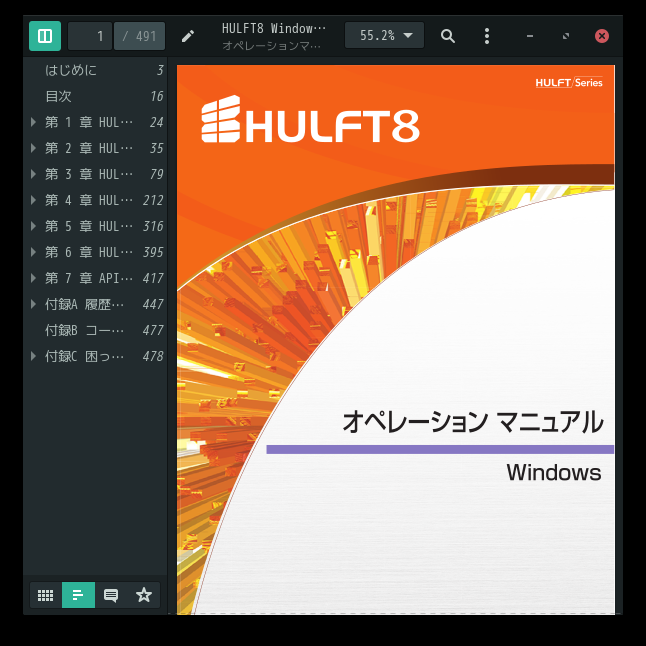
Task: Open the 55.2% zoom dropdown
Action: coord(384,35)
